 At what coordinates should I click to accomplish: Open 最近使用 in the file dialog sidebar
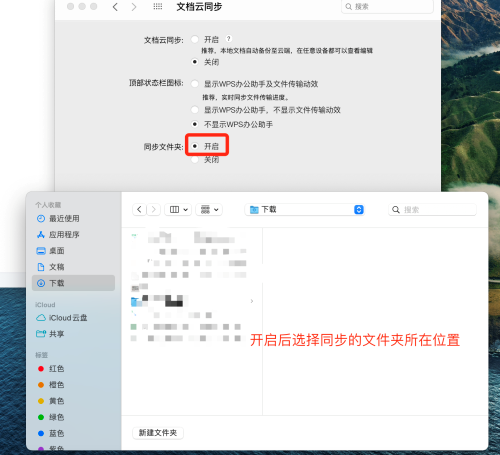(73, 219)
